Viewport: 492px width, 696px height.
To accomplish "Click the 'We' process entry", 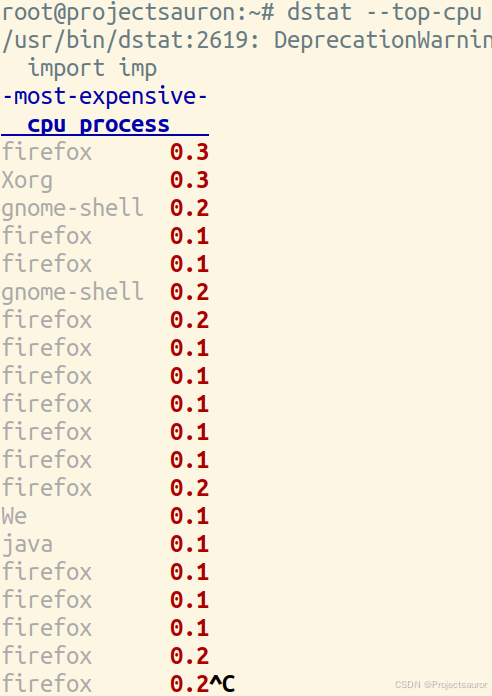I will click(14, 516).
